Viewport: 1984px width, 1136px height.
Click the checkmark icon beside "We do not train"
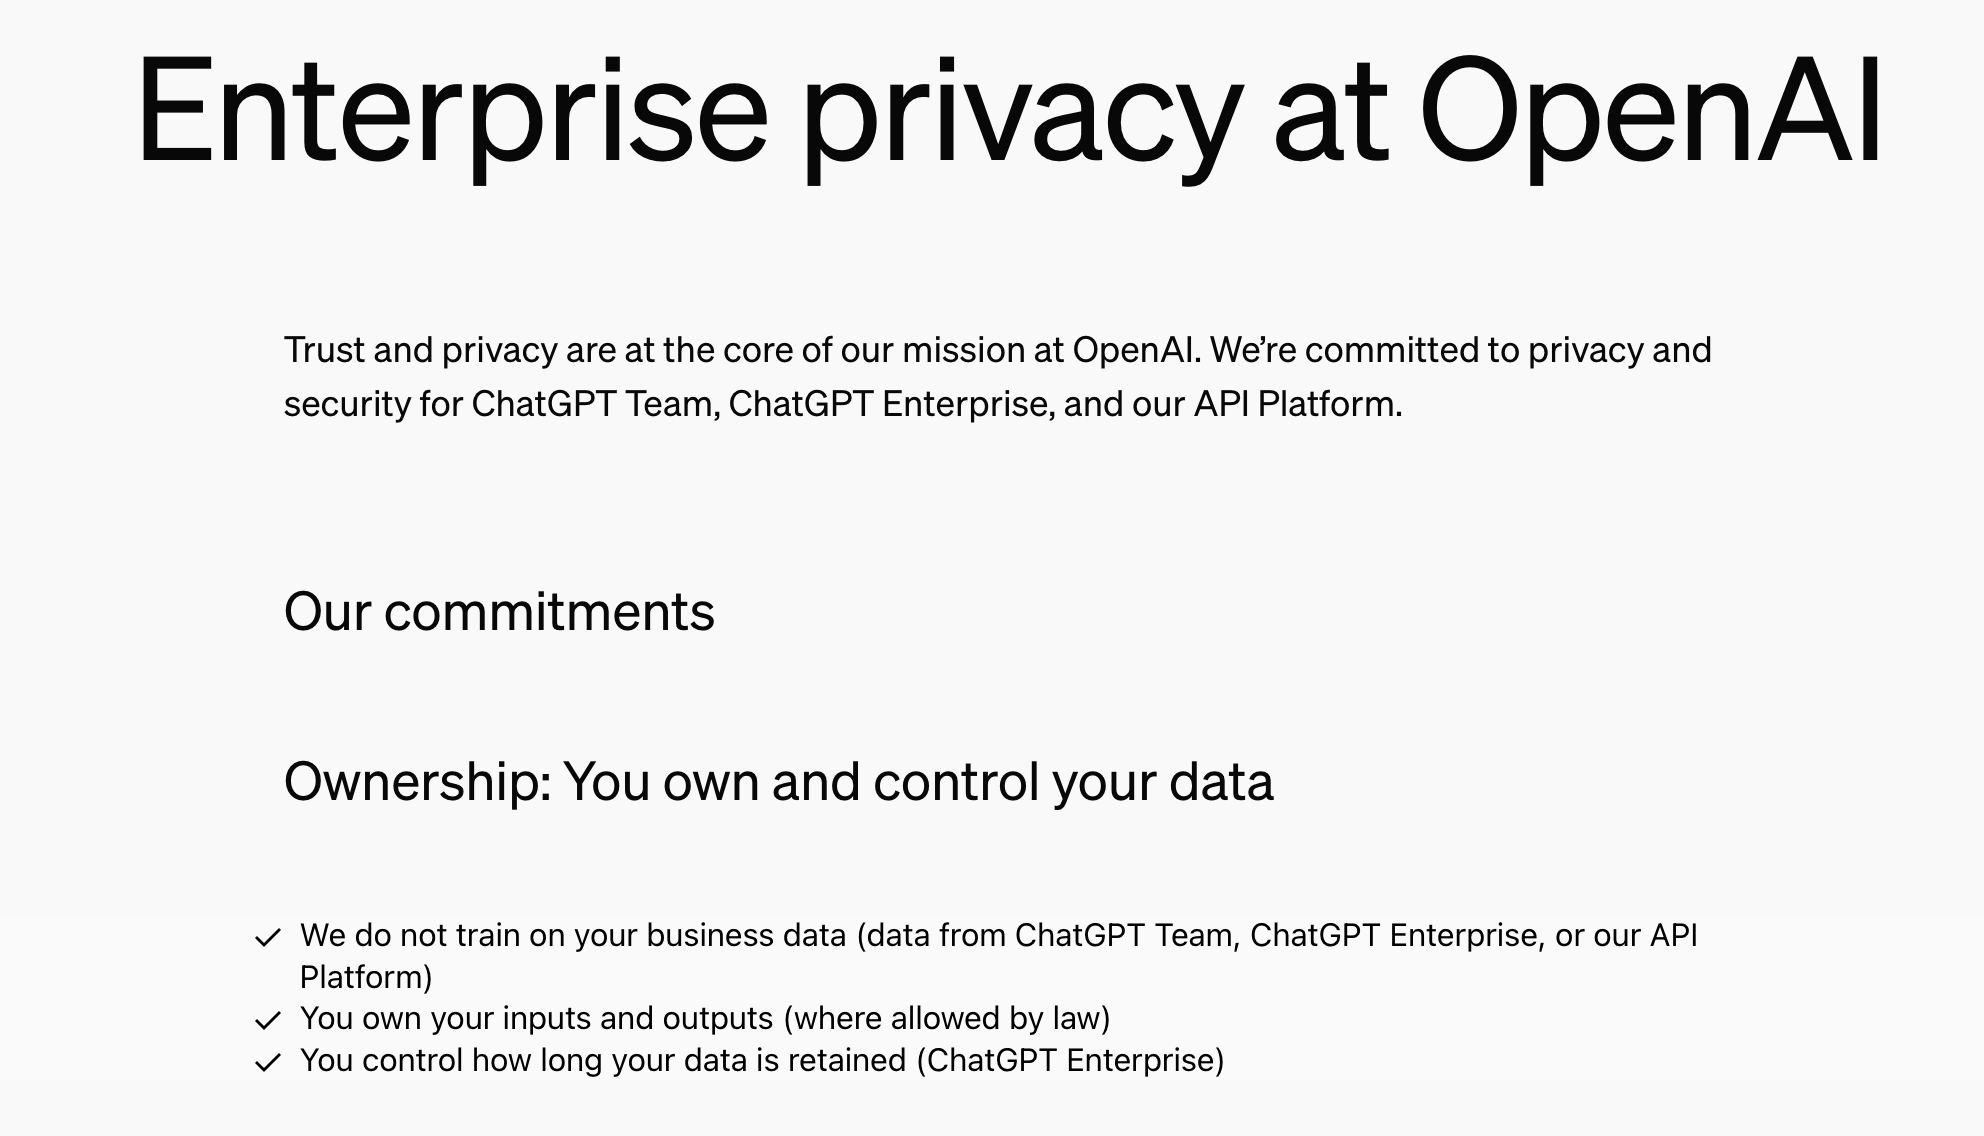pyautogui.click(x=268, y=938)
